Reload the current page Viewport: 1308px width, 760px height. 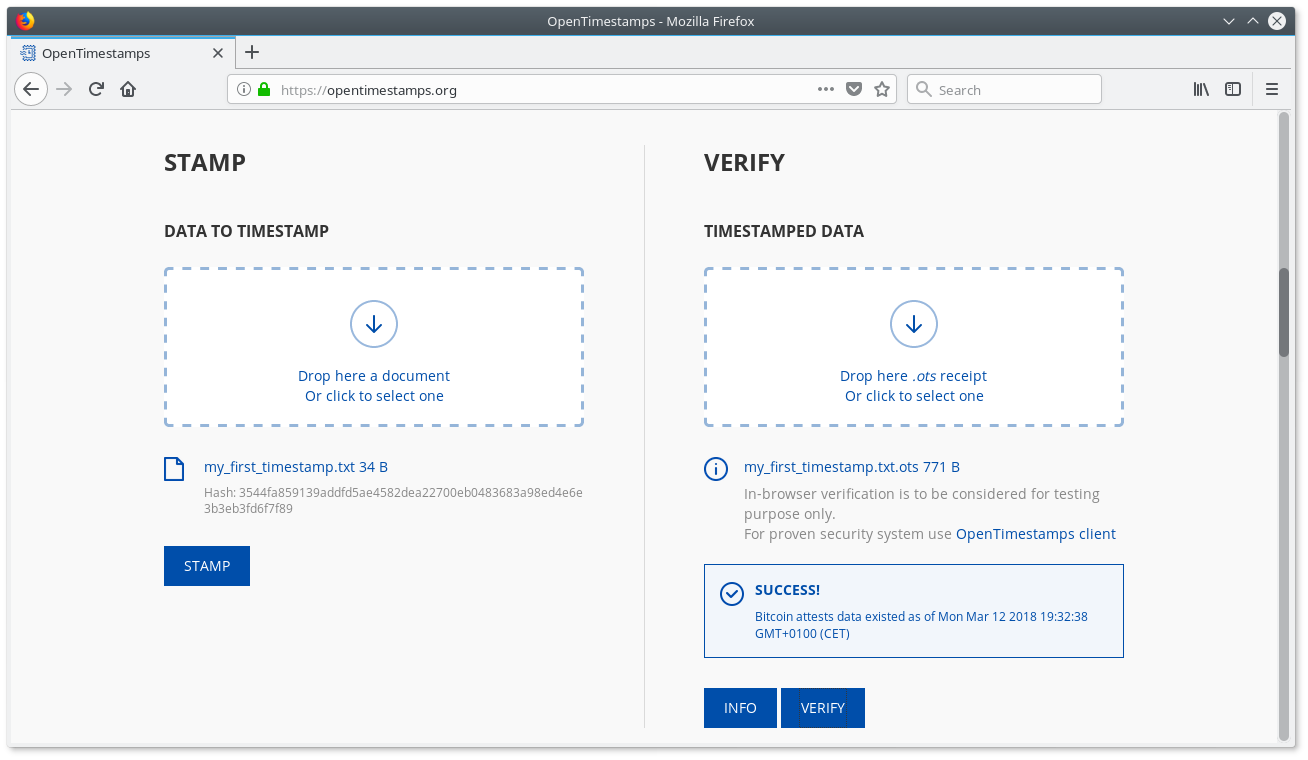pos(96,89)
